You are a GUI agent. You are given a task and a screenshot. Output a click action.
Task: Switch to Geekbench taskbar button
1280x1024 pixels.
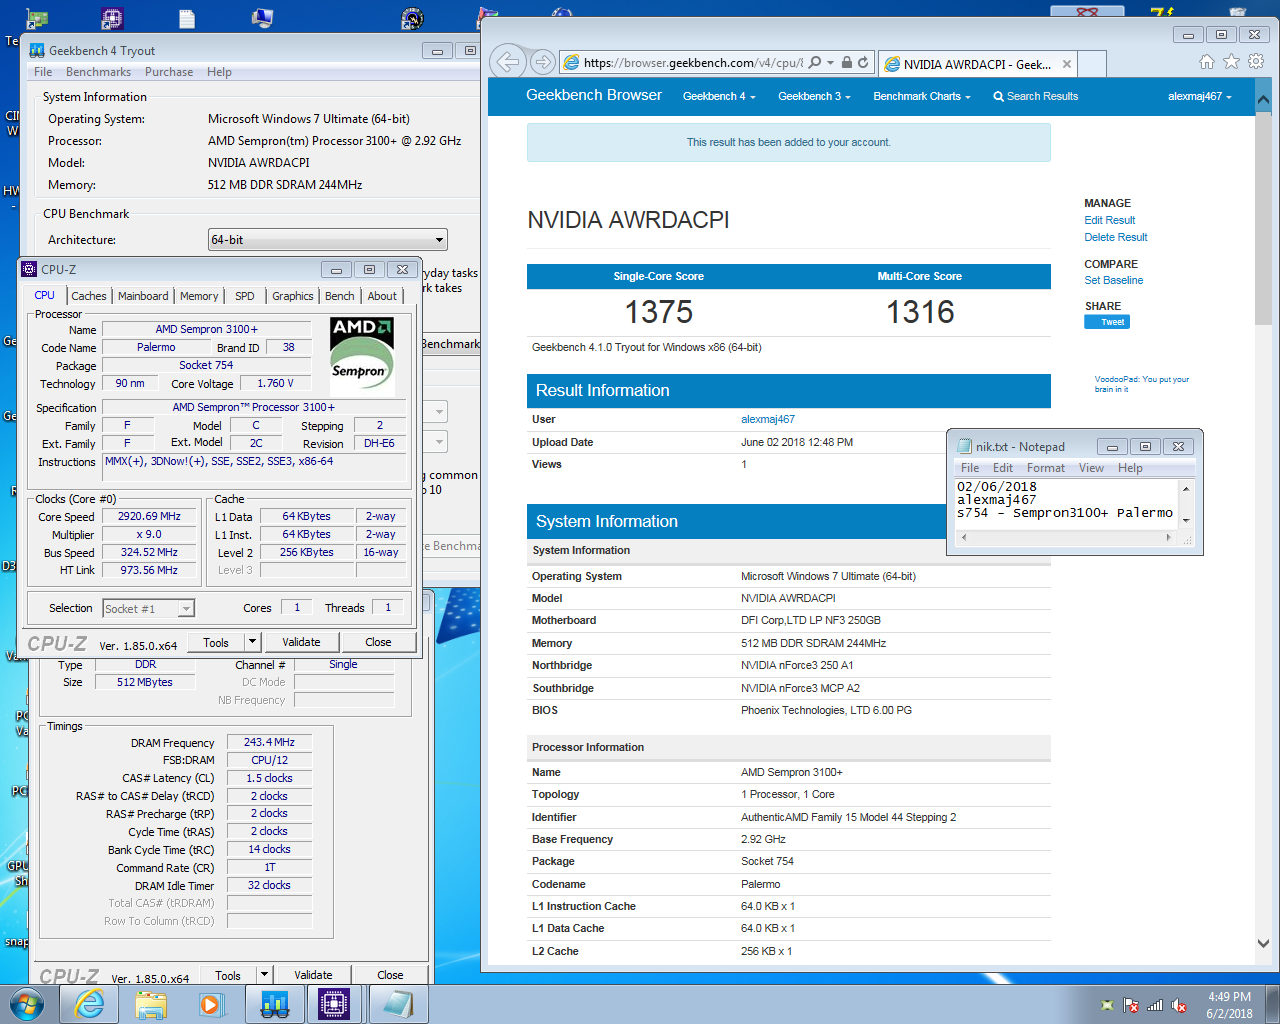274,1004
